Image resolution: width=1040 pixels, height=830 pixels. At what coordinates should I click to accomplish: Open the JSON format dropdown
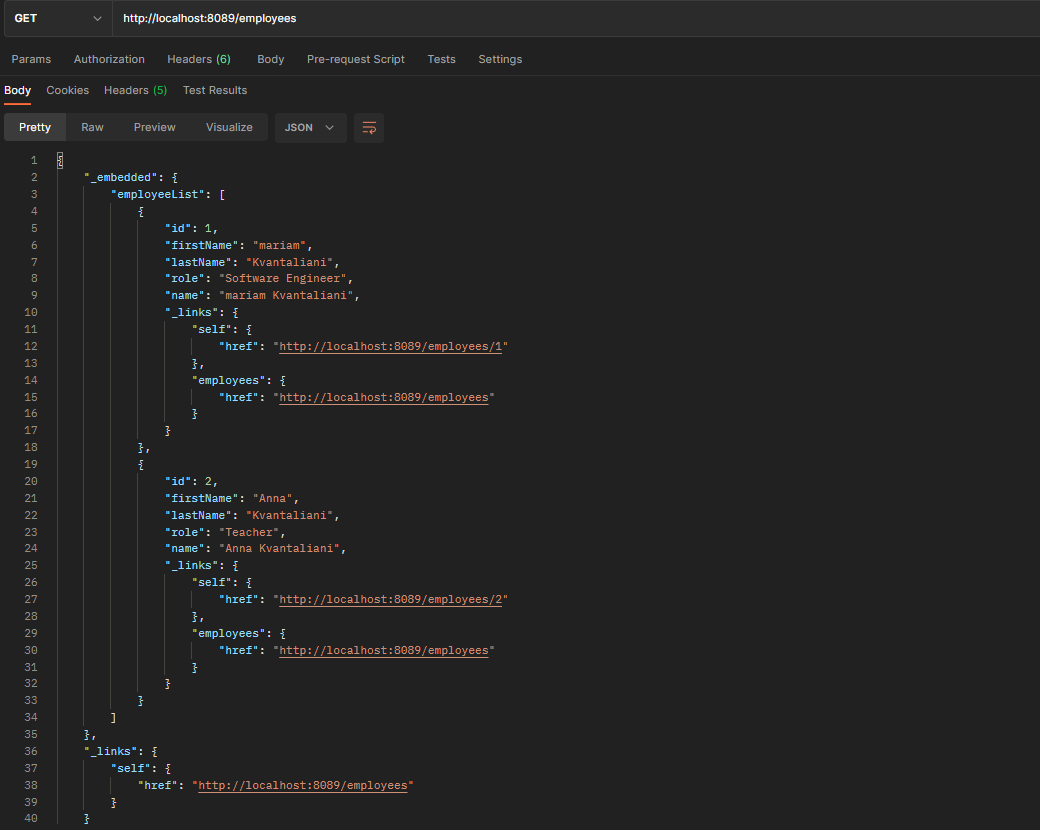310,127
